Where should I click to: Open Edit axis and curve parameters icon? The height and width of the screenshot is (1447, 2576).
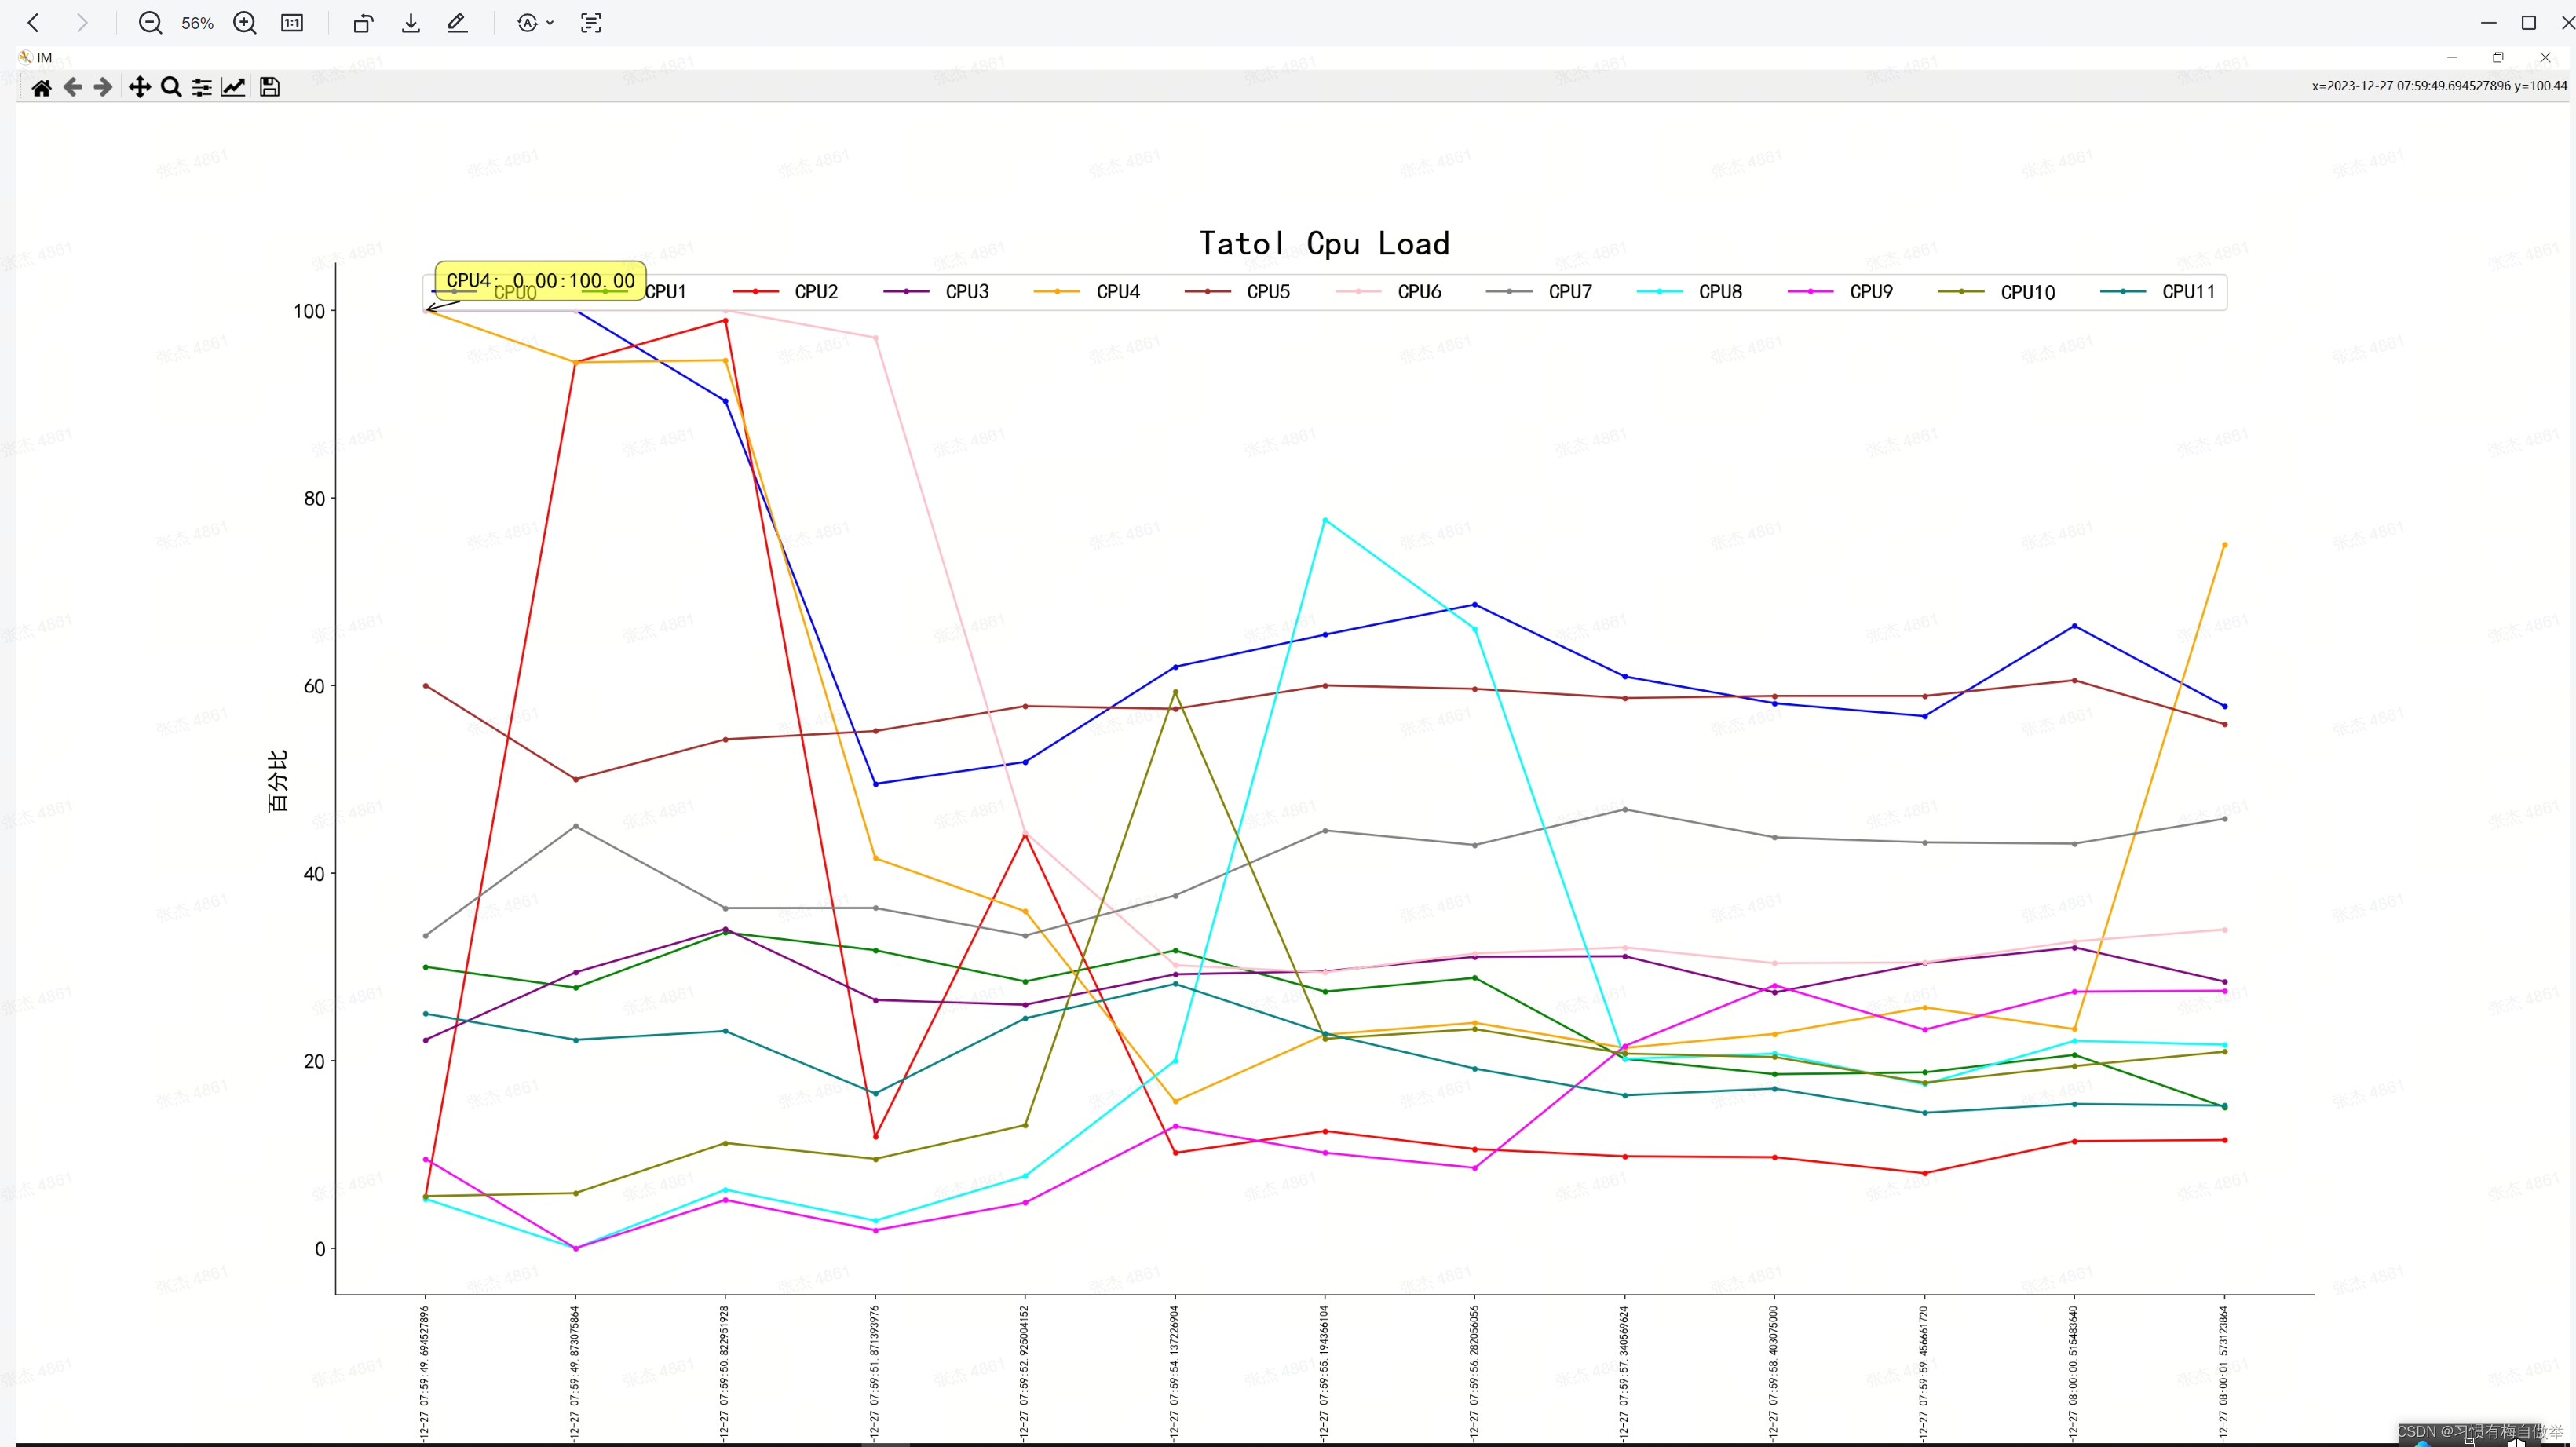click(233, 88)
